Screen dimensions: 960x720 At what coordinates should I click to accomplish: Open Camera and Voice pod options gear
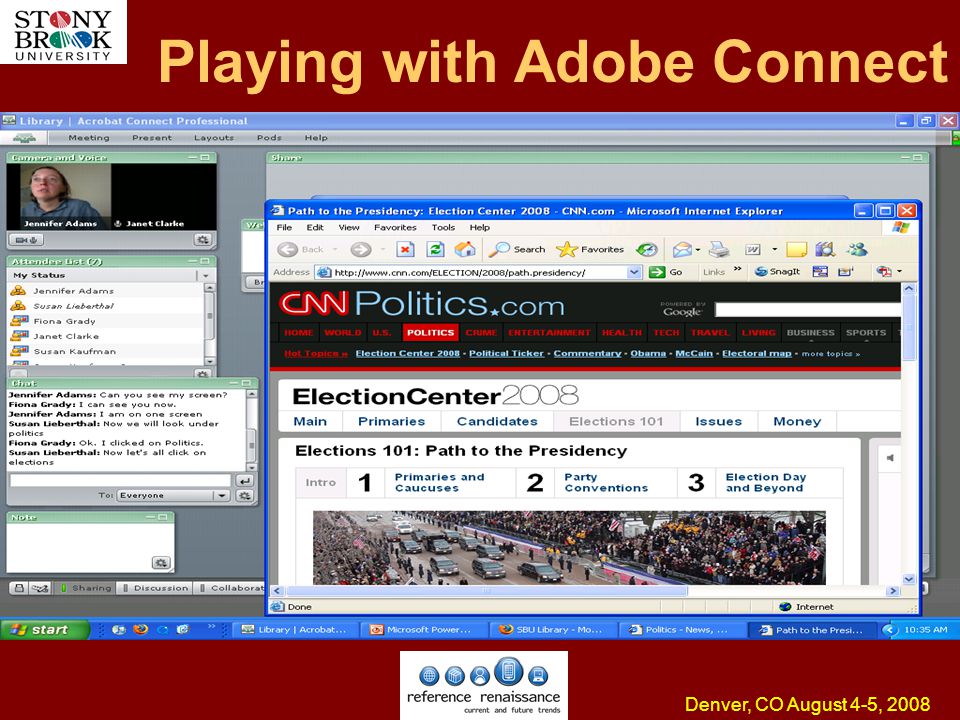click(203, 240)
